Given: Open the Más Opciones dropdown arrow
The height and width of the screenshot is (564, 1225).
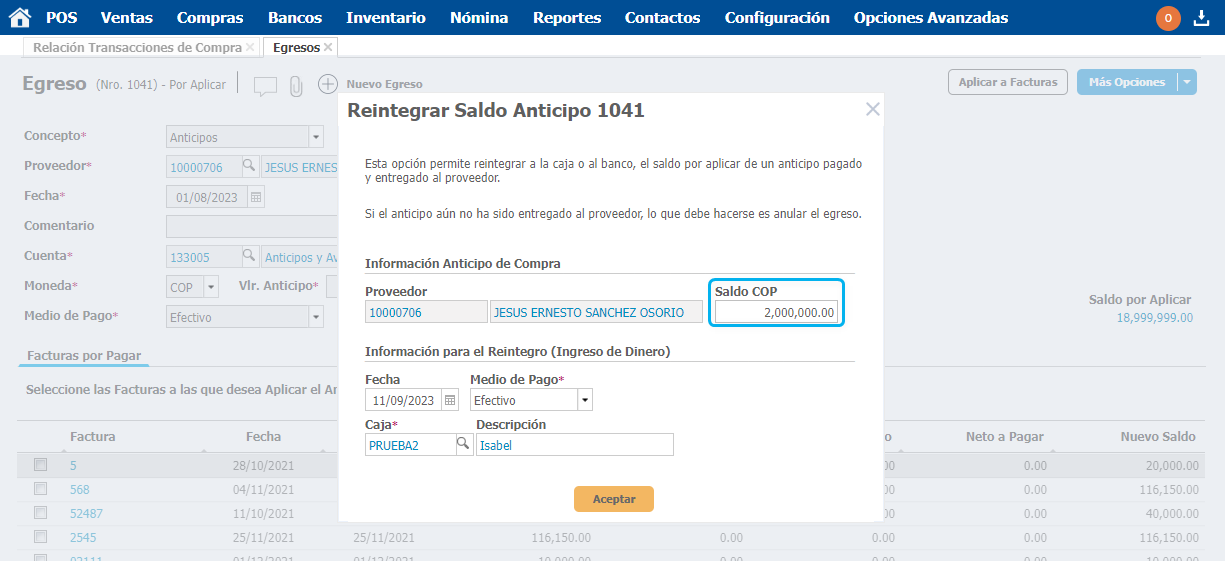Looking at the screenshot, I should [1186, 83].
